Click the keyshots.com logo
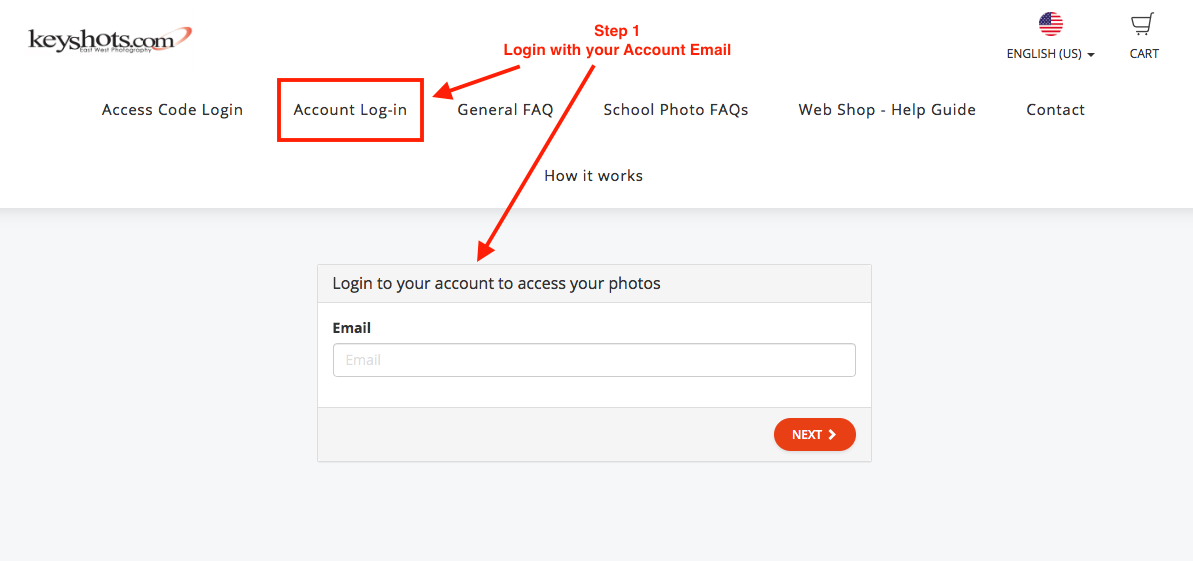The width and height of the screenshot is (1193, 561). pos(110,40)
